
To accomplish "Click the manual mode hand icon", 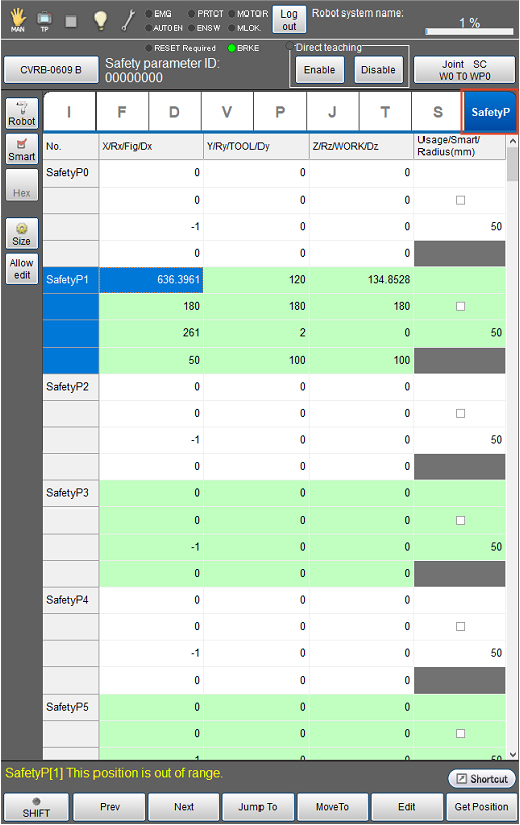I will (x=18, y=19).
